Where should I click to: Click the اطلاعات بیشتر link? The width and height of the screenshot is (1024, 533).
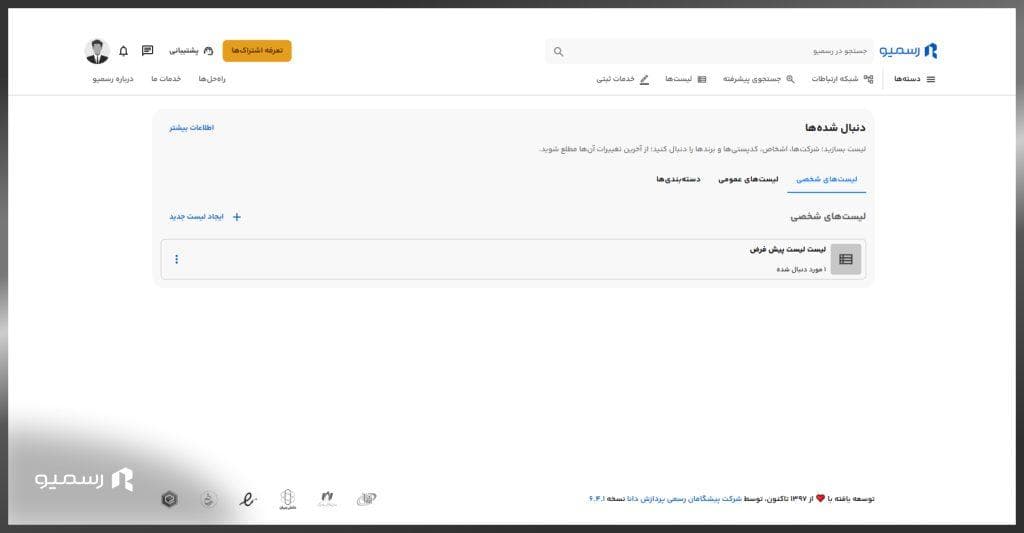pyautogui.click(x=192, y=128)
